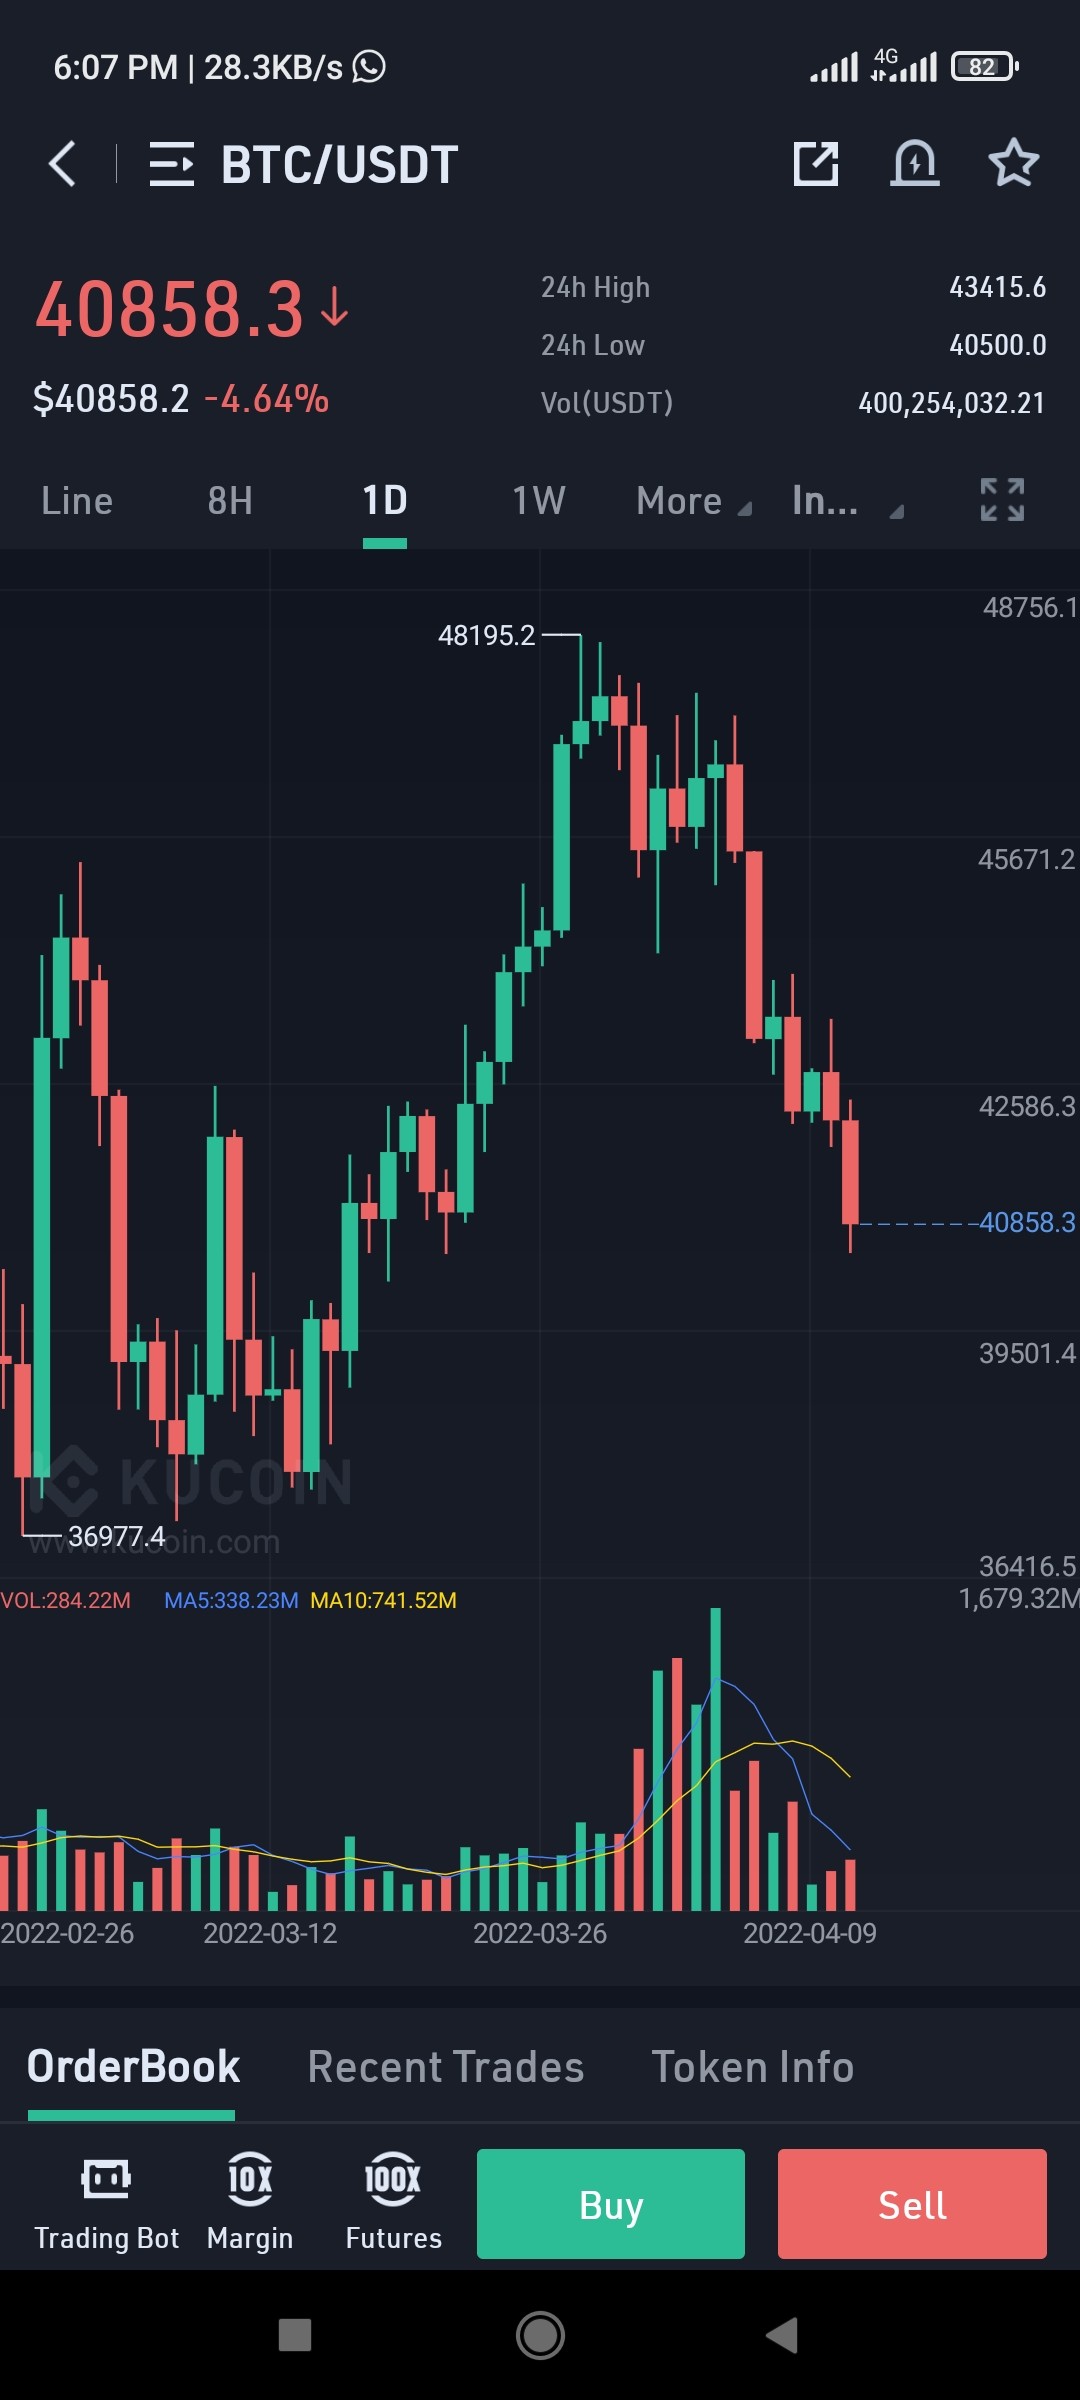Expand the More timeframes dropdown
The height and width of the screenshot is (2400, 1080).
[x=693, y=501]
